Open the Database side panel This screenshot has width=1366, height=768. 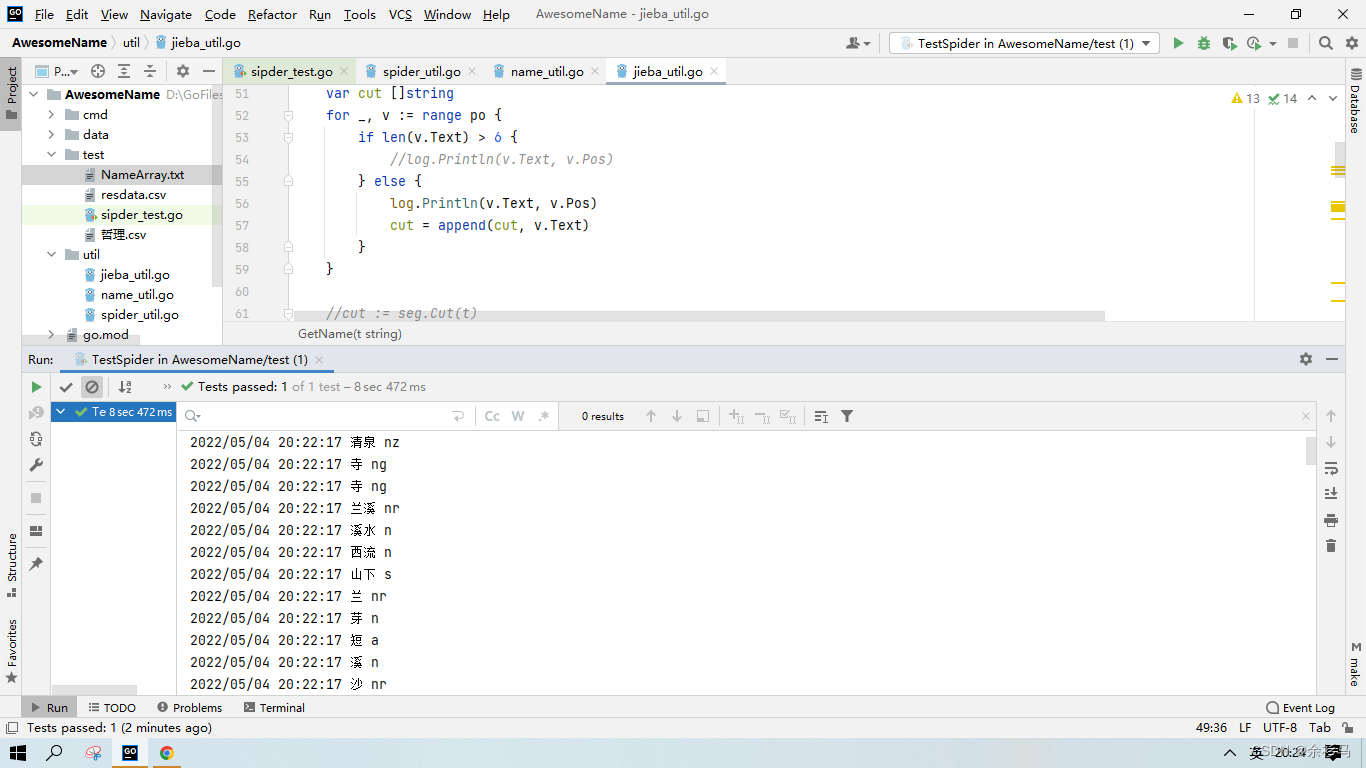[1355, 101]
